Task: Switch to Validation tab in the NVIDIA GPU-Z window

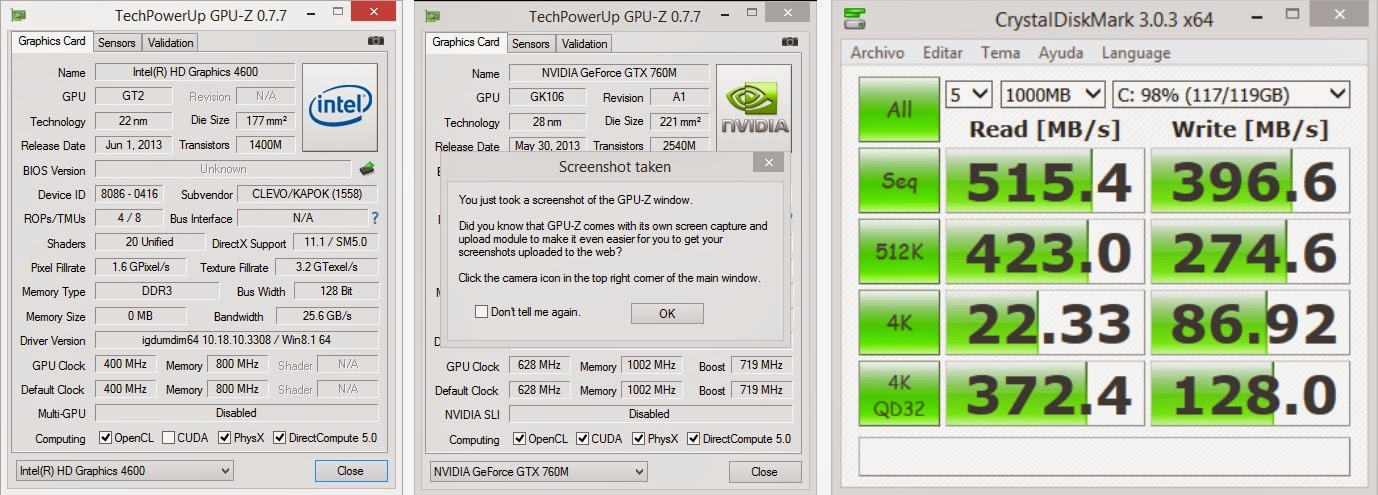Action: tap(584, 44)
